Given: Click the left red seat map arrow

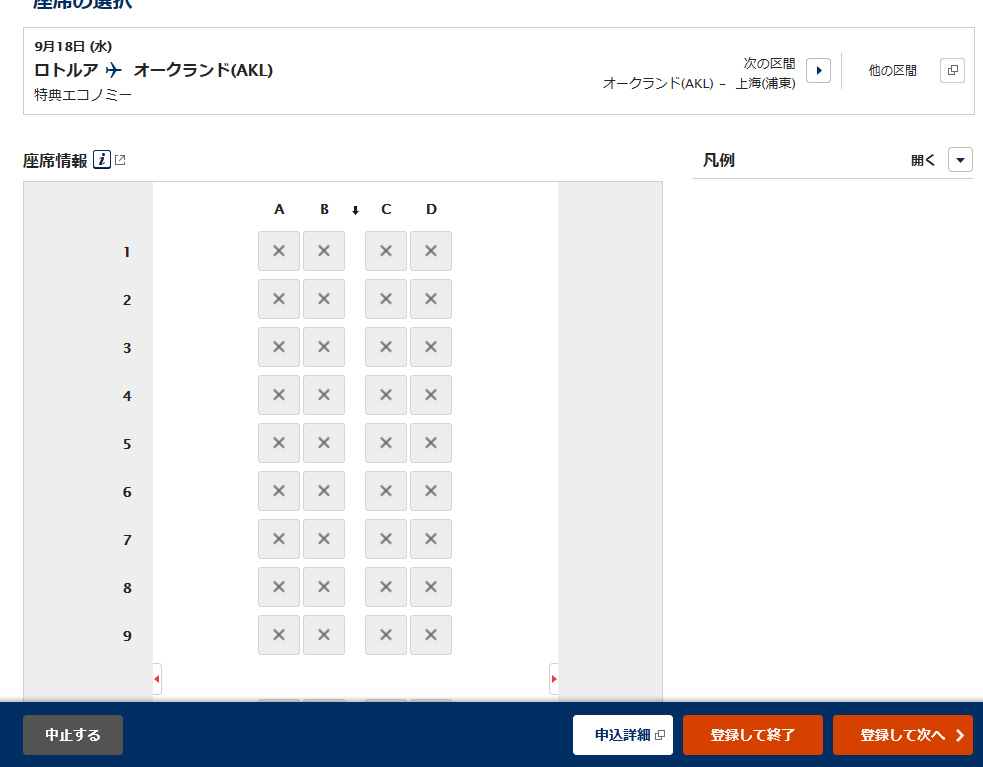Looking at the screenshot, I should 156,679.
